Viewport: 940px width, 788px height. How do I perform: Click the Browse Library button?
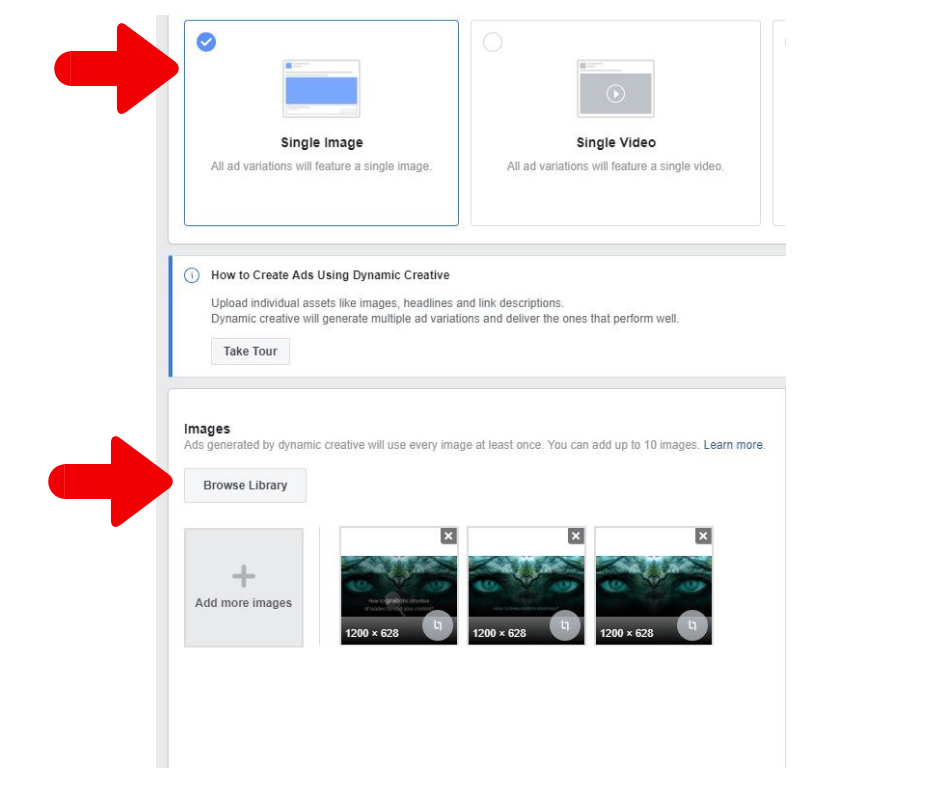click(245, 485)
